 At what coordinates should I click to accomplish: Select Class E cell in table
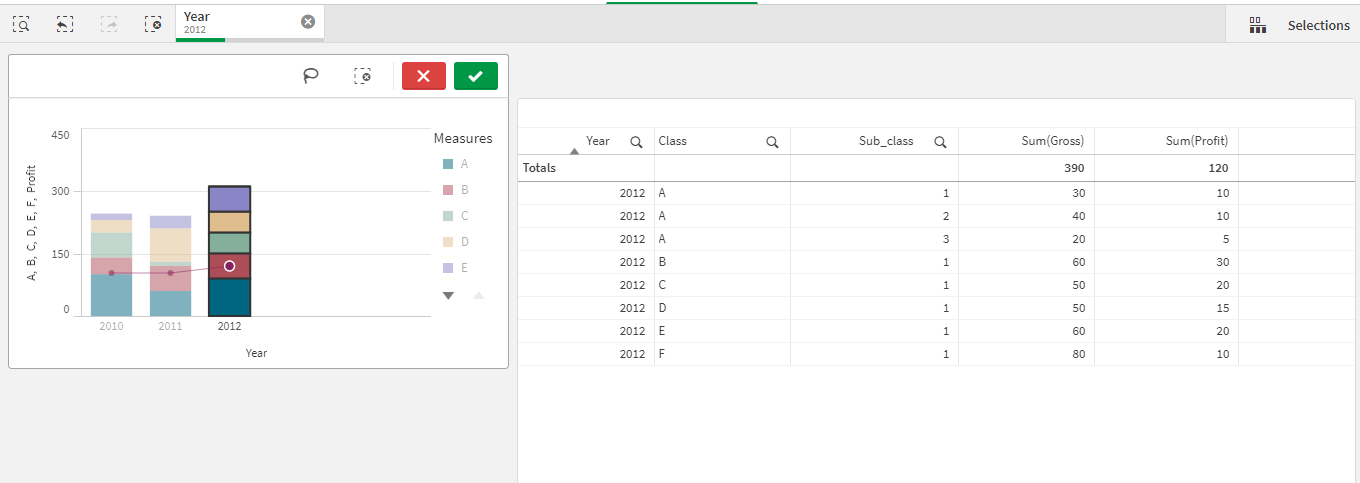(x=722, y=331)
